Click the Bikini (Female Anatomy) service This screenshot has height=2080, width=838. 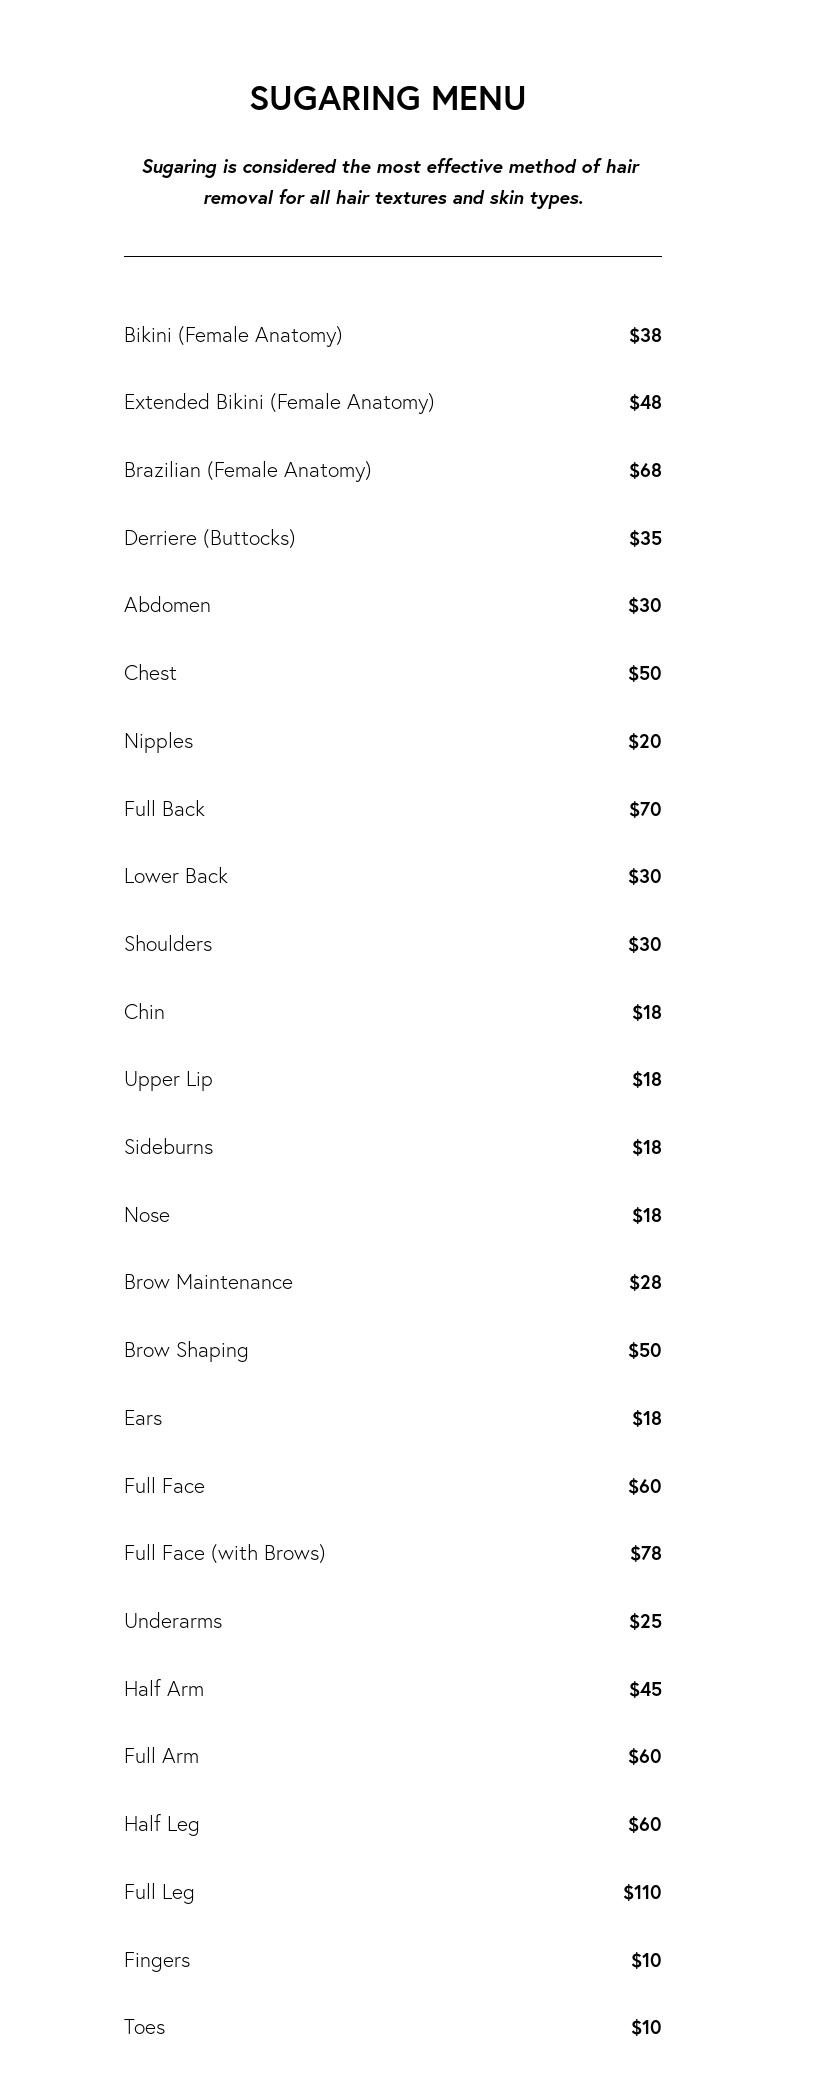click(233, 335)
